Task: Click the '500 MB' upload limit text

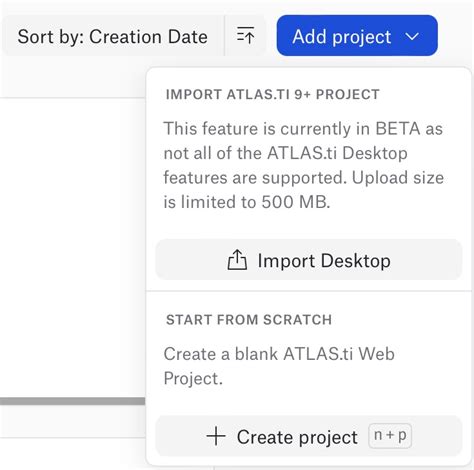Action: click(x=295, y=202)
